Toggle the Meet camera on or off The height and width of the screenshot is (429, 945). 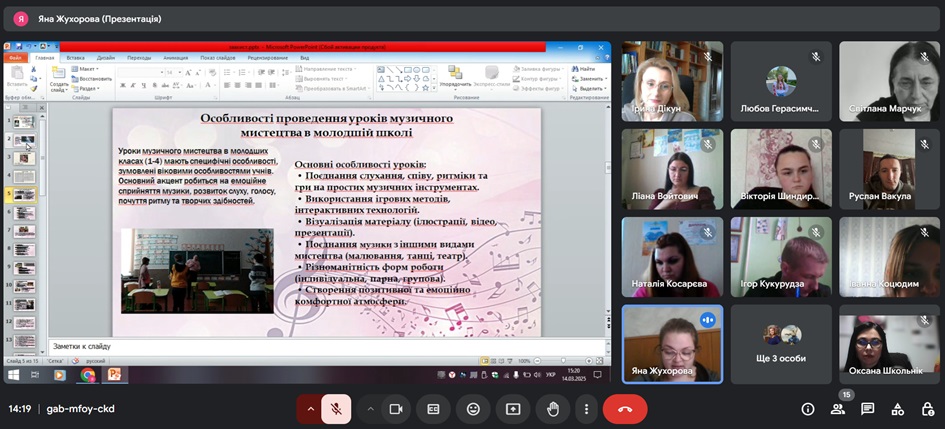(x=396, y=409)
